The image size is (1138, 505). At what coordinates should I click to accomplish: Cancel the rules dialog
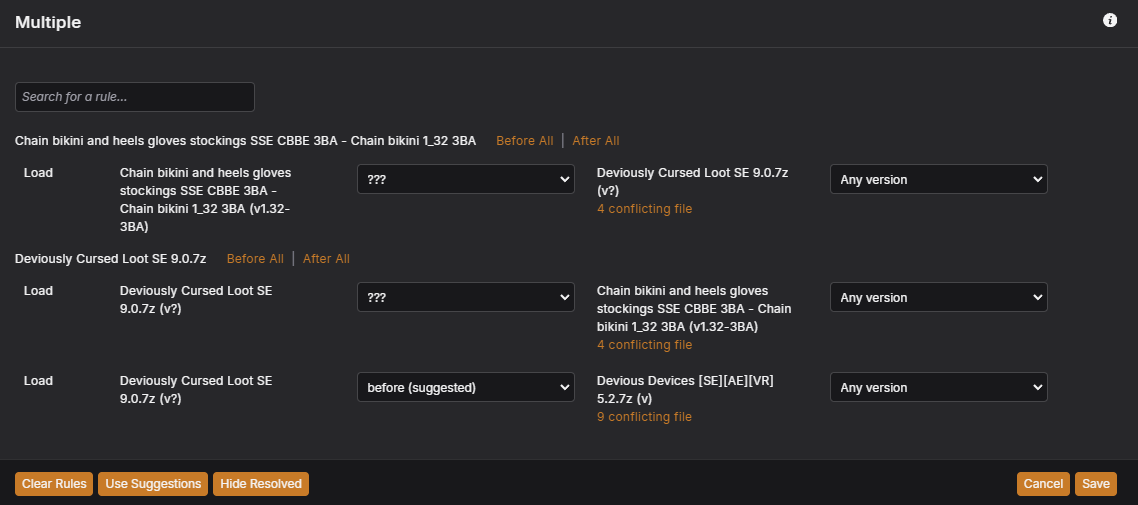click(1044, 484)
